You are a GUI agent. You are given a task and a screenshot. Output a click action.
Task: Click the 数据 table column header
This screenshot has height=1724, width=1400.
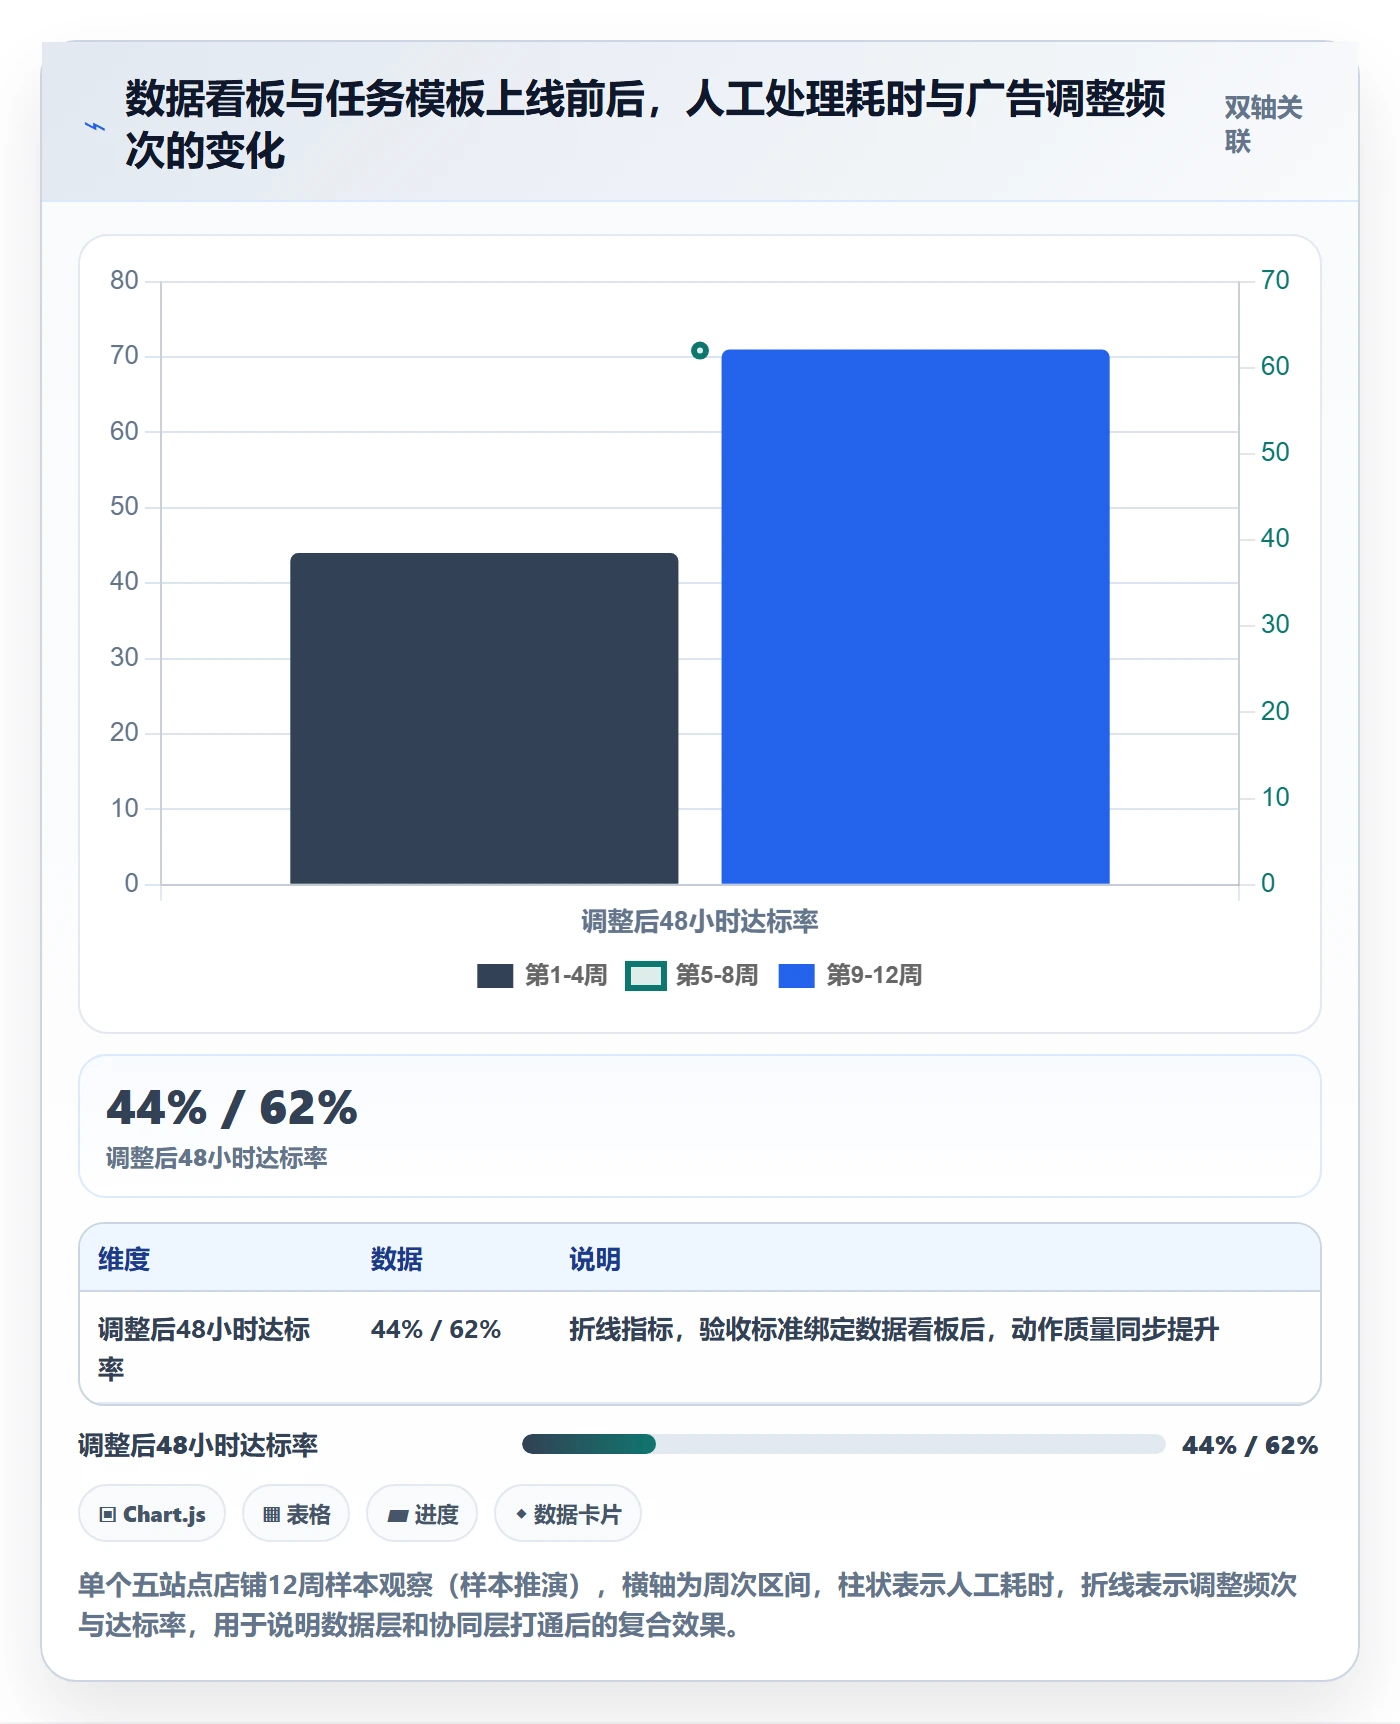pyautogui.click(x=397, y=1259)
